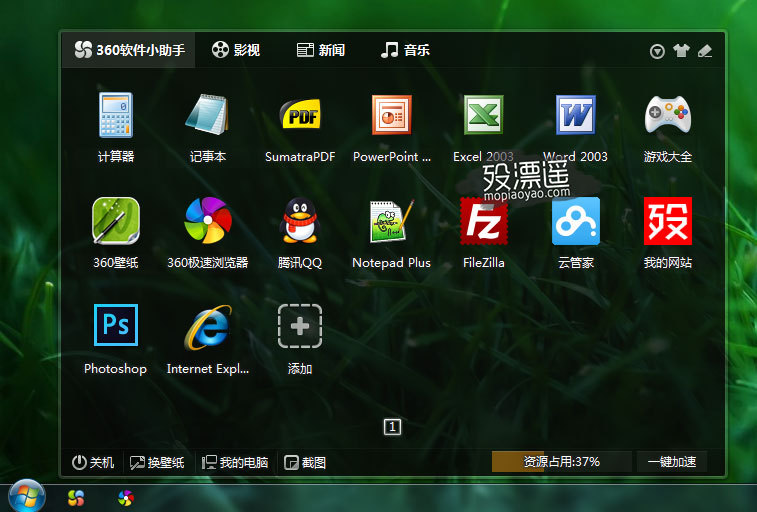This screenshot has height=512, width=757.
Task: Open the 计算器 calculator app
Action: click(x=116, y=115)
